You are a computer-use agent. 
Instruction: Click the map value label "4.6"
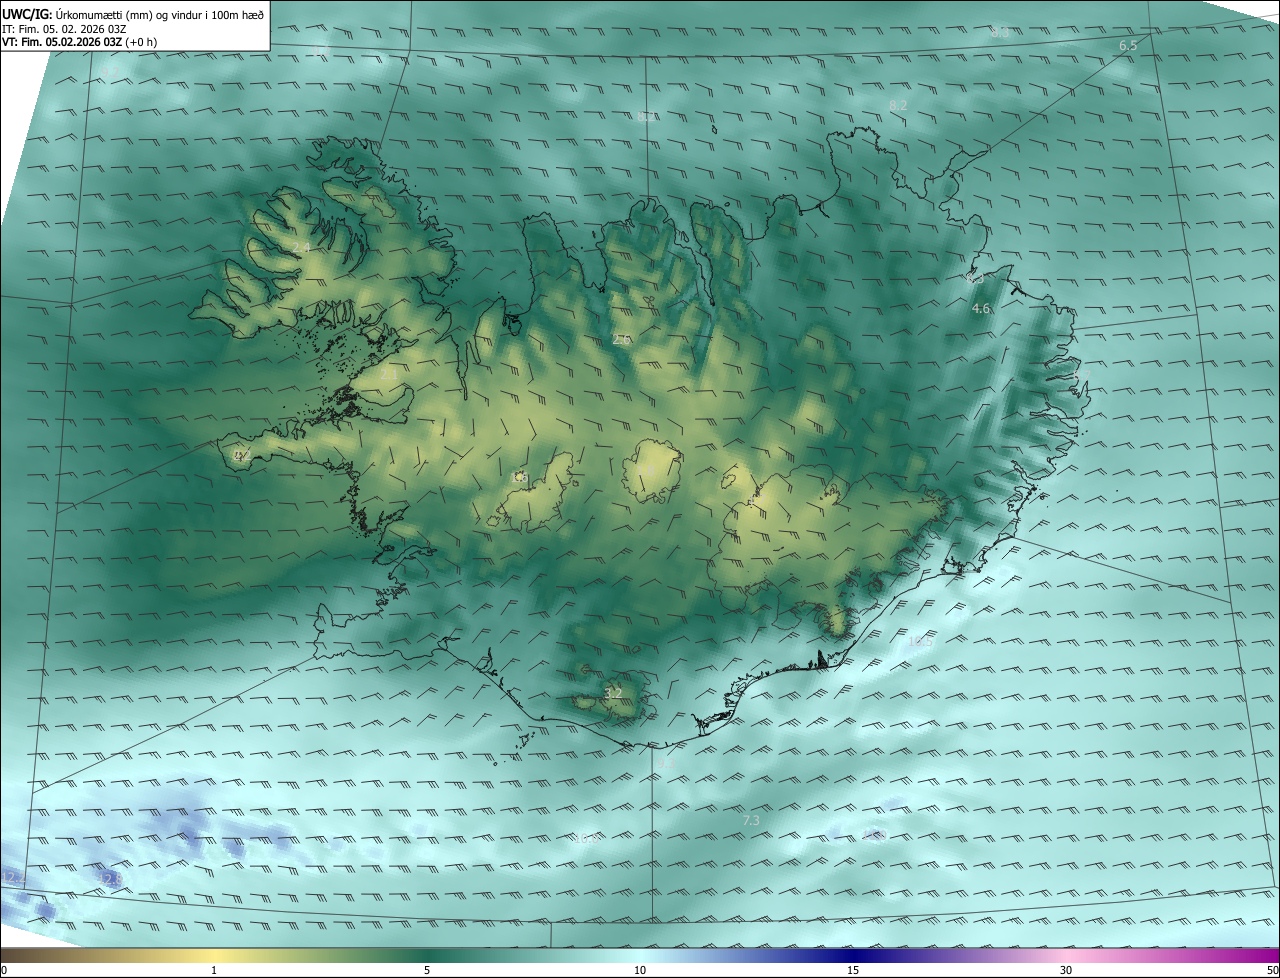coord(981,309)
